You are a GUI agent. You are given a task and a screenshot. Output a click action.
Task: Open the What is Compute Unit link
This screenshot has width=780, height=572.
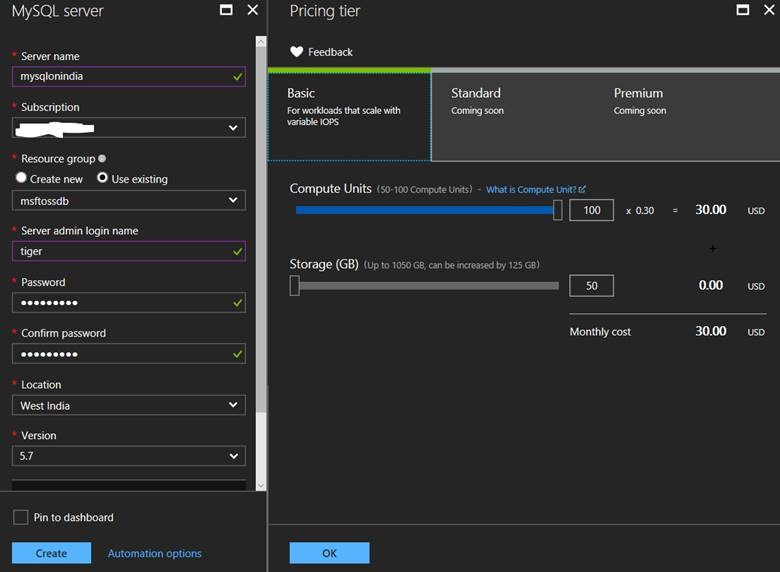[535, 189]
